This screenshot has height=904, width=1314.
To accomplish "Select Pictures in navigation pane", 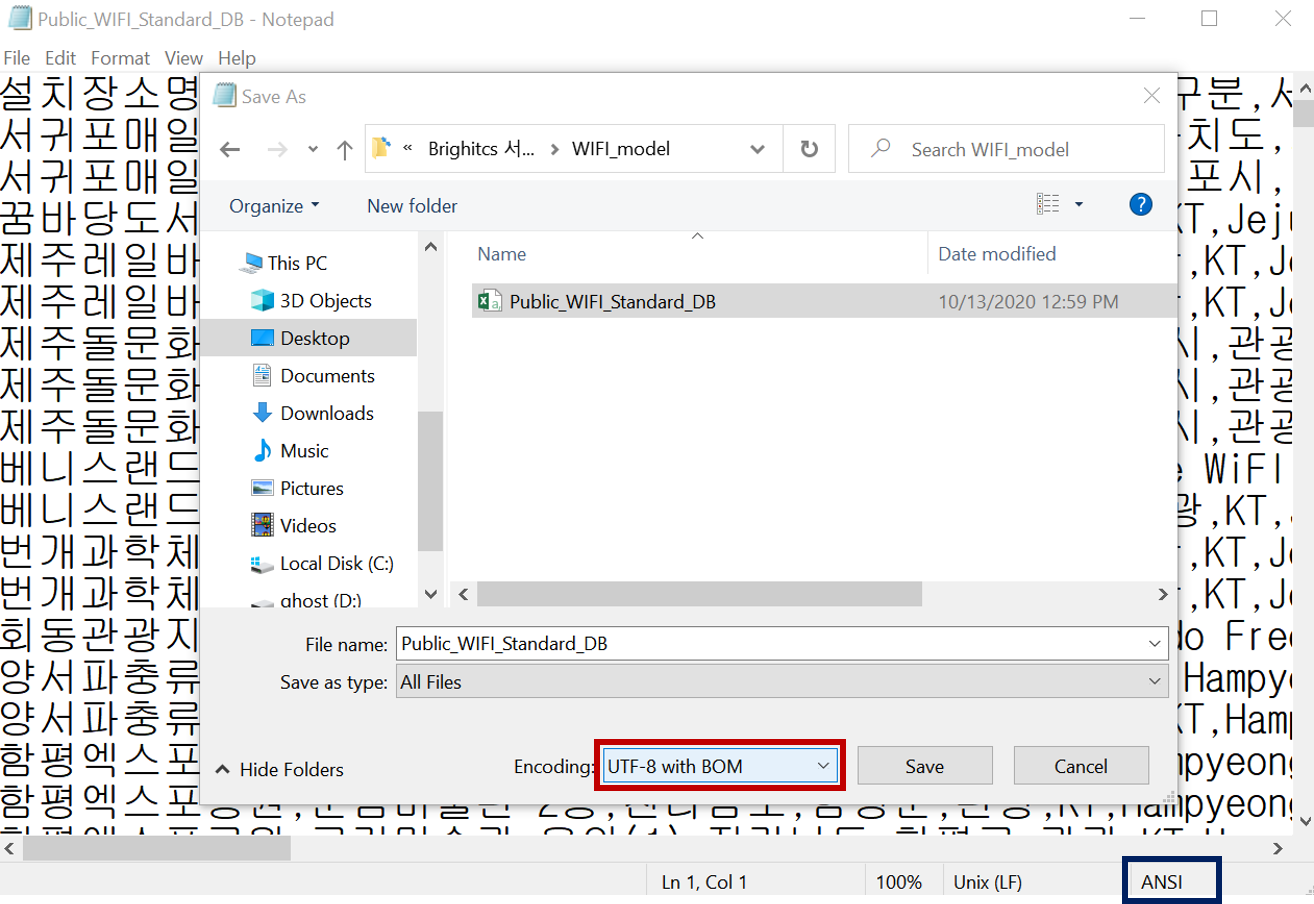I will click(x=311, y=488).
